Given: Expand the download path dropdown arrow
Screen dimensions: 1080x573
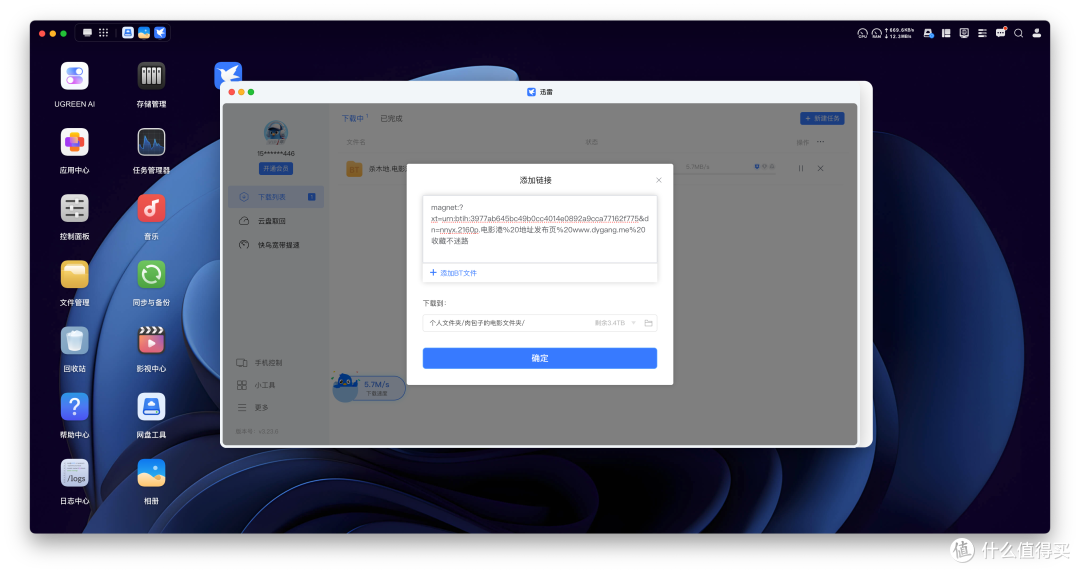Looking at the screenshot, I should click(634, 323).
